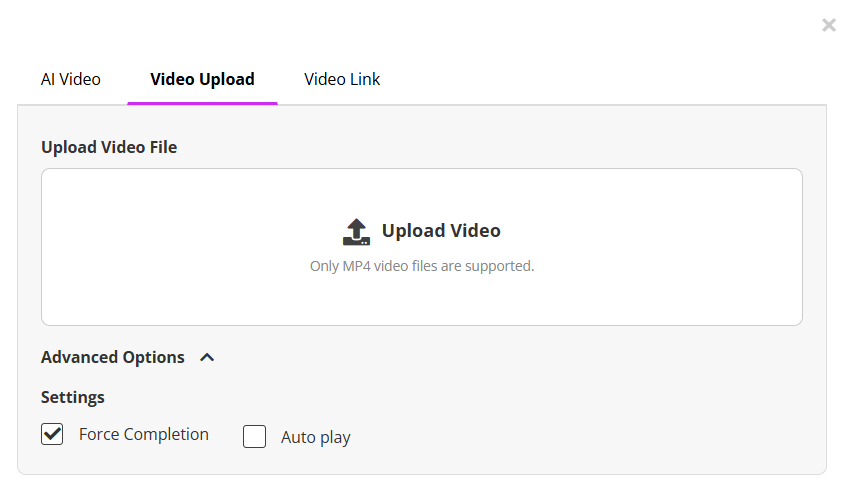Click the Settings section heading
This screenshot has width=845, height=491.
(73, 397)
